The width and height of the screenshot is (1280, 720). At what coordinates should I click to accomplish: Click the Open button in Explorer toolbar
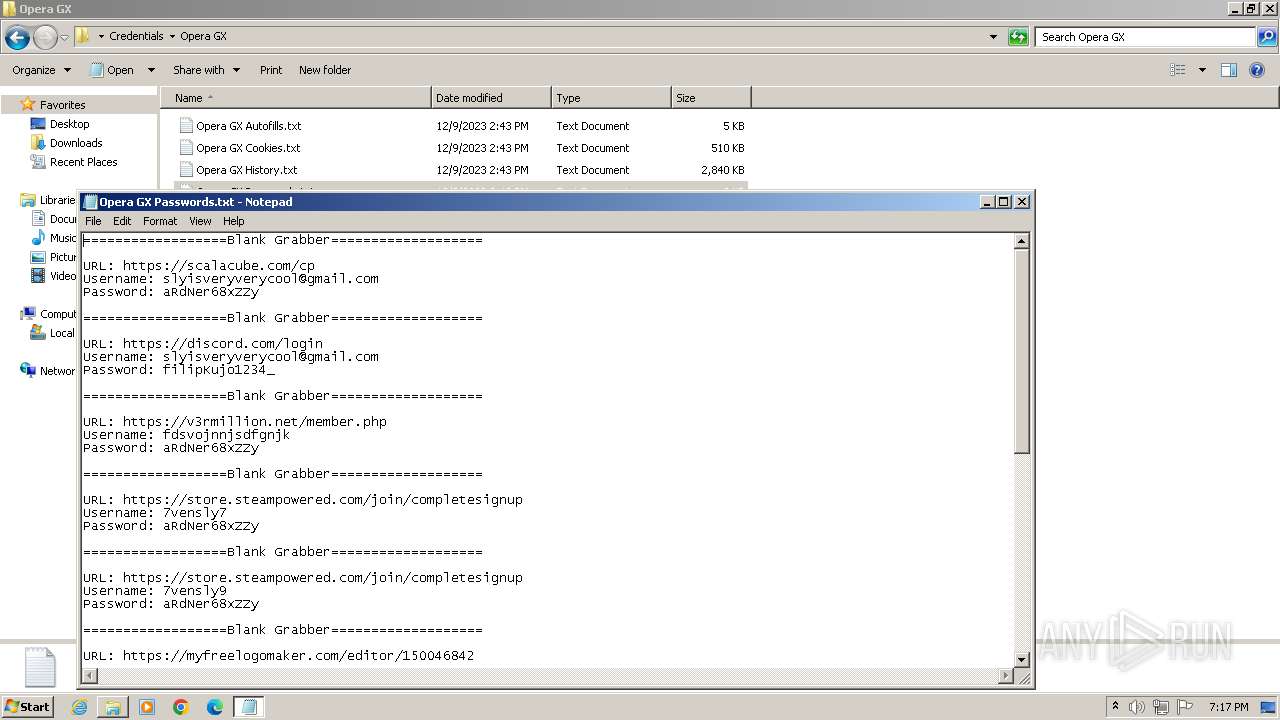coord(113,70)
